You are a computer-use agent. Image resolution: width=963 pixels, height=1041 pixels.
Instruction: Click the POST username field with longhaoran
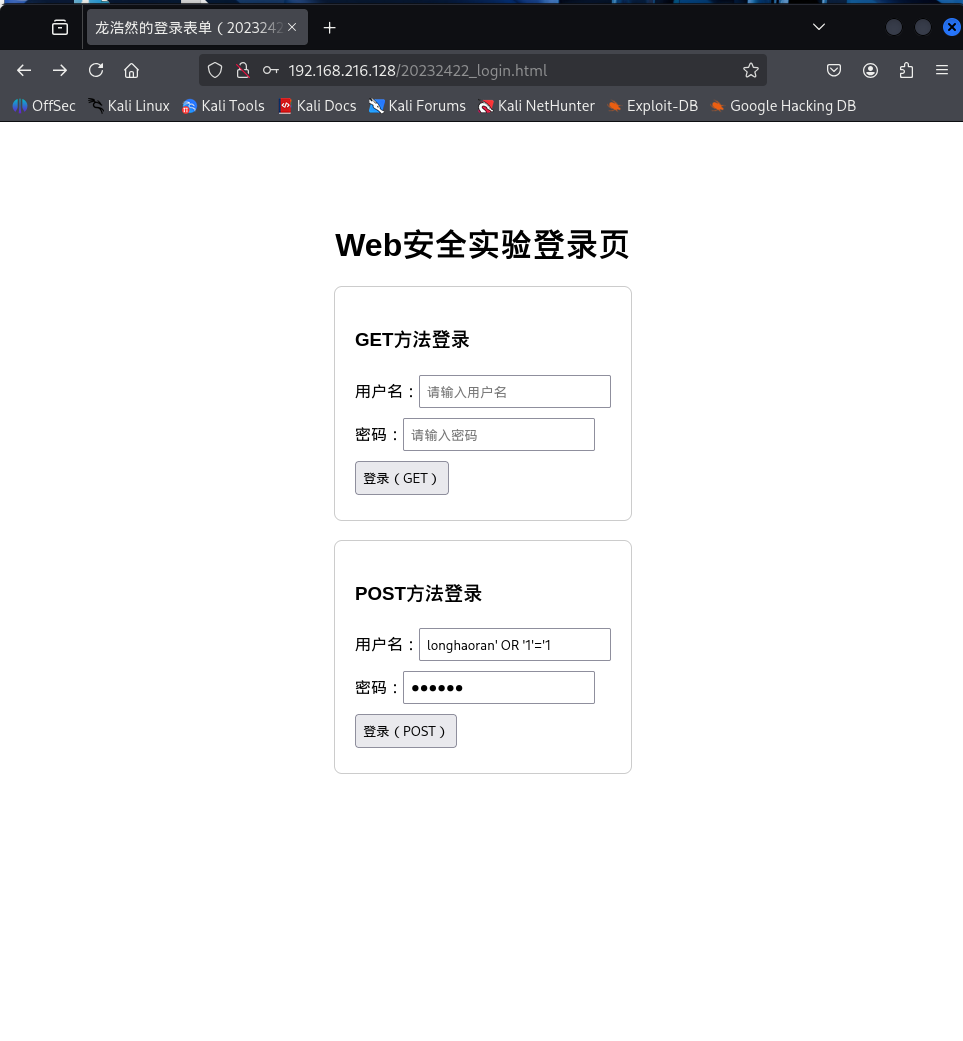point(514,645)
